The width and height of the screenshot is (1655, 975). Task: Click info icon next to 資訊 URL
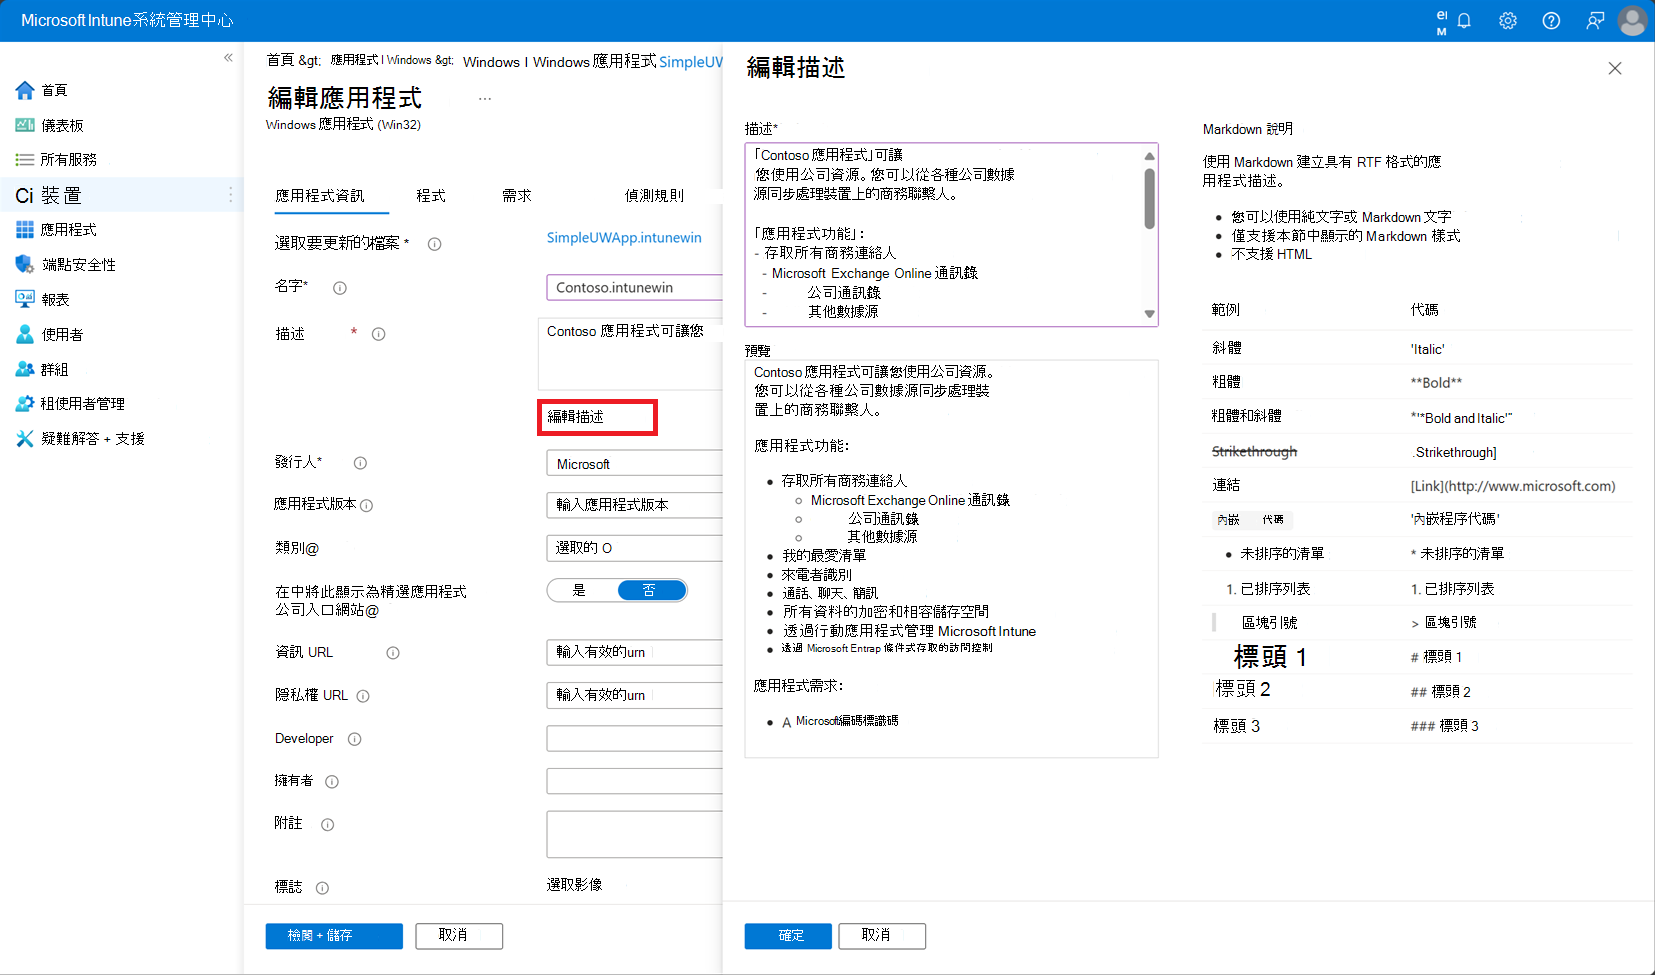point(393,653)
